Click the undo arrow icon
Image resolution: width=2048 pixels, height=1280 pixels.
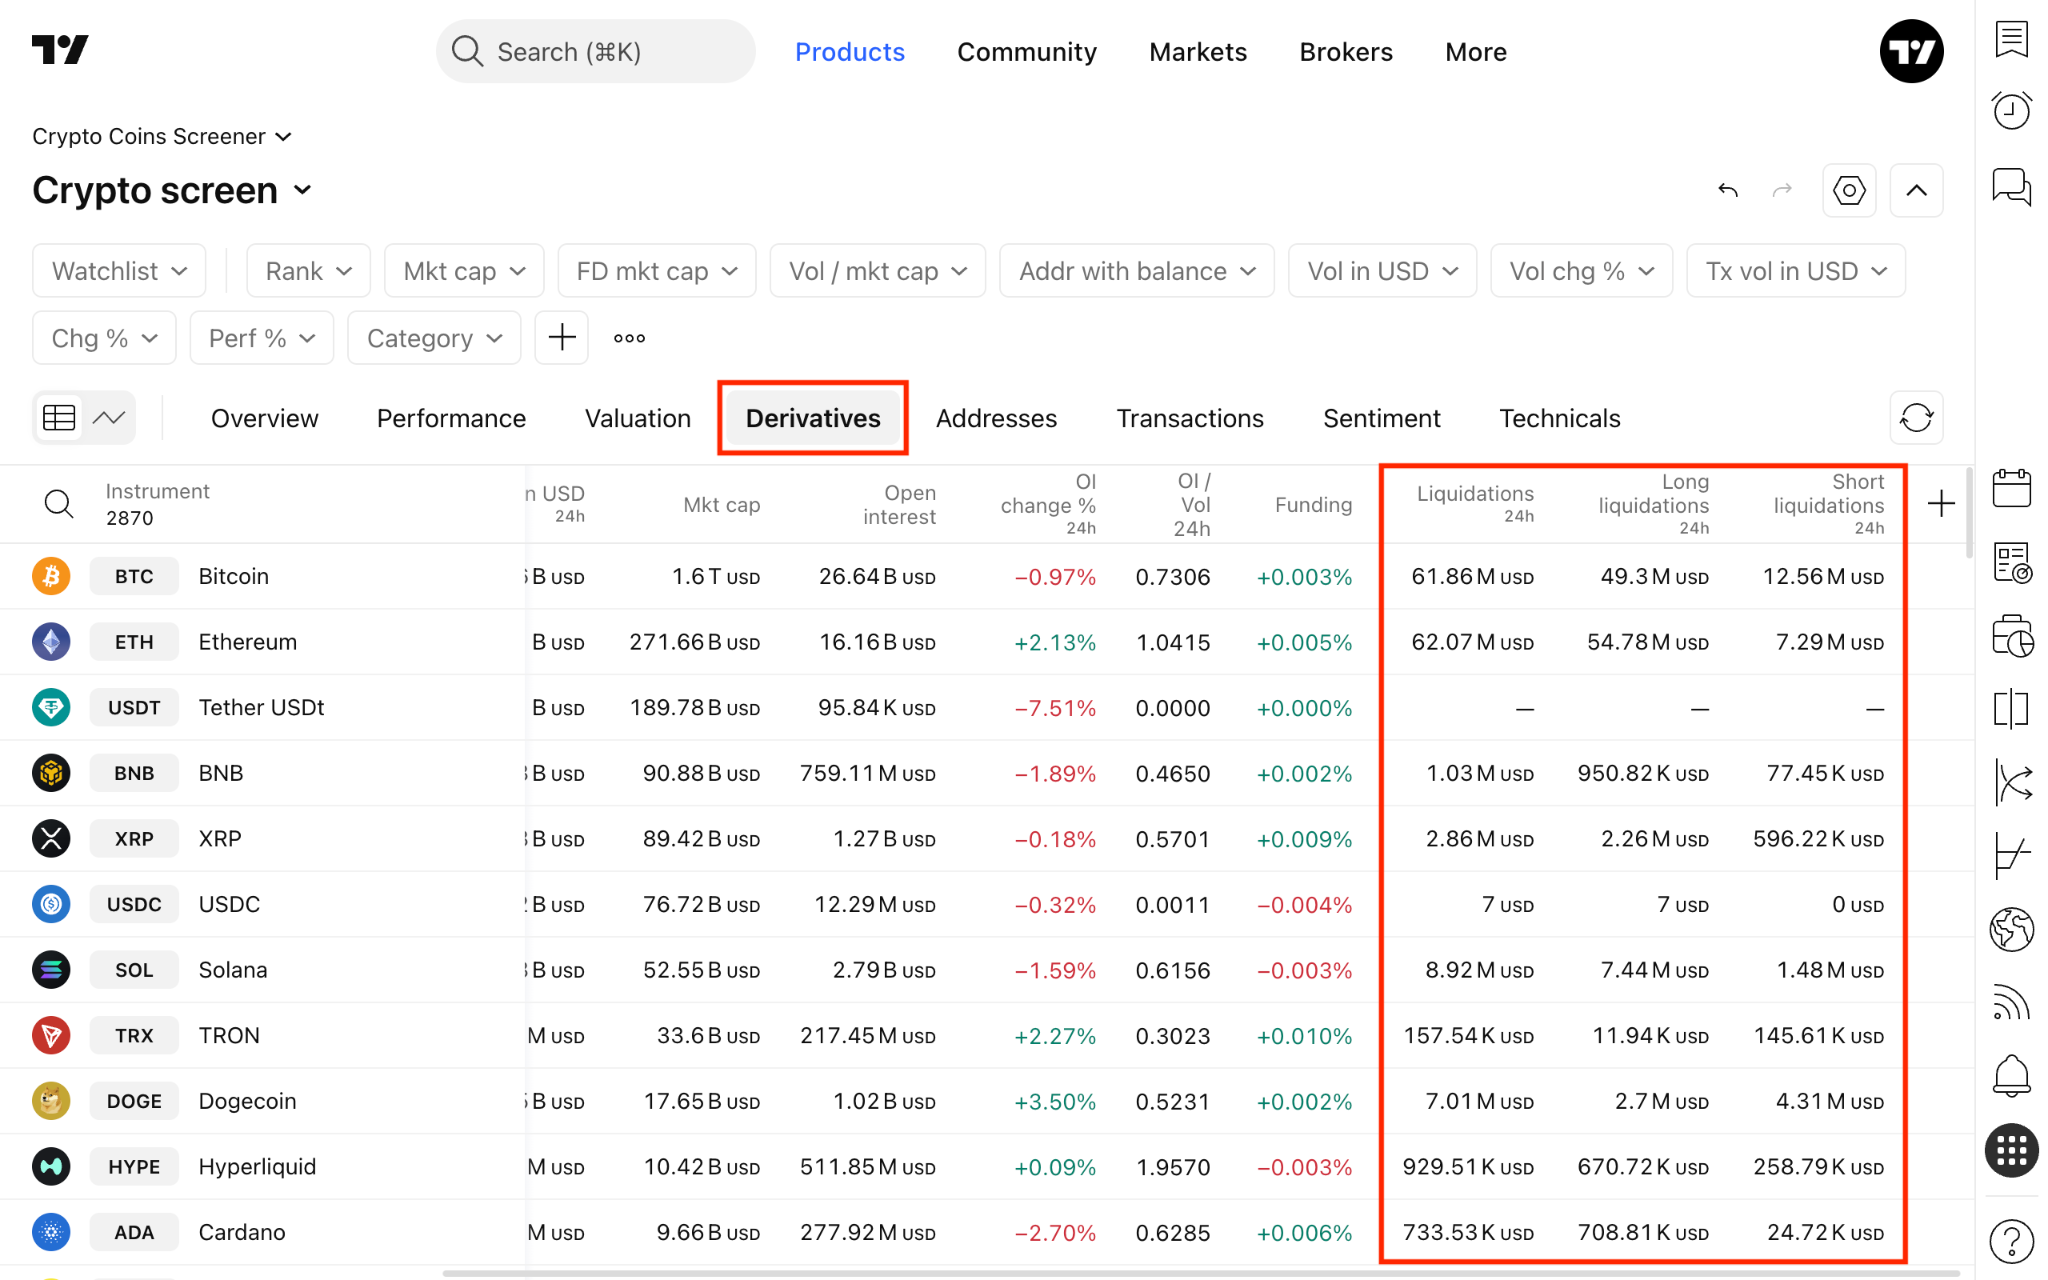(1728, 190)
